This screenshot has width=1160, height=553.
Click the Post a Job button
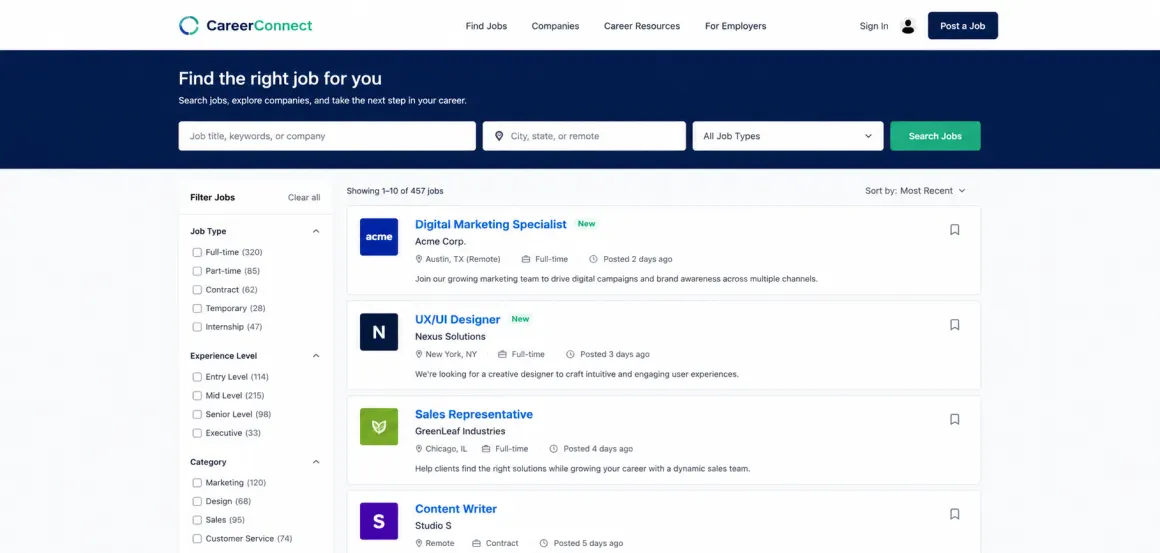[962, 26]
